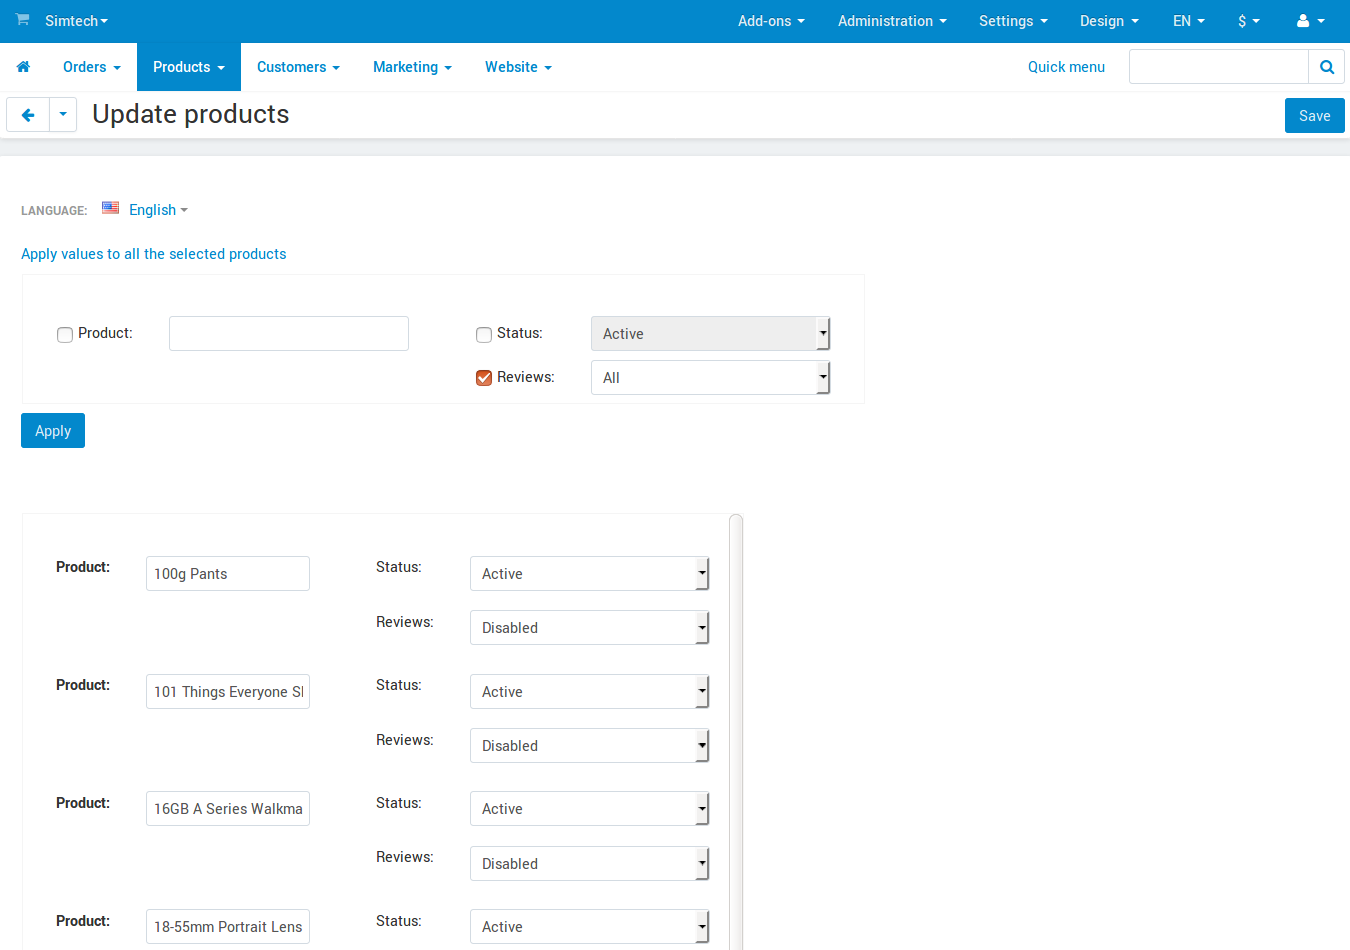Open the user account icon menu
This screenshot has width=1350, height=950.
(x=1310, y=21)
